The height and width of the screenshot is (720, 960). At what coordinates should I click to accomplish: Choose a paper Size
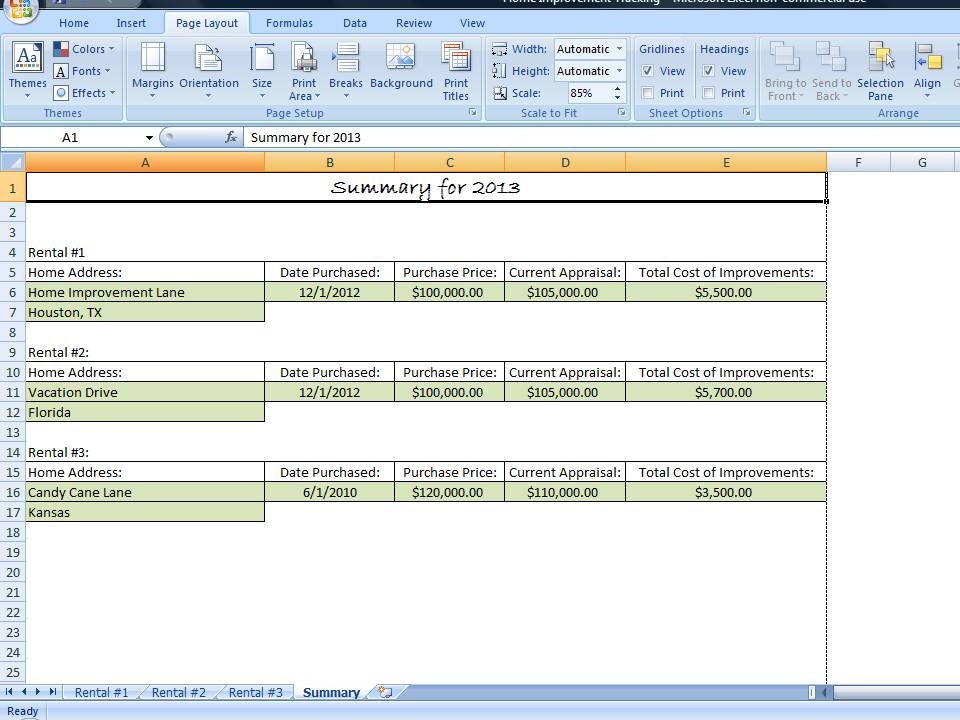coord(262,70)
